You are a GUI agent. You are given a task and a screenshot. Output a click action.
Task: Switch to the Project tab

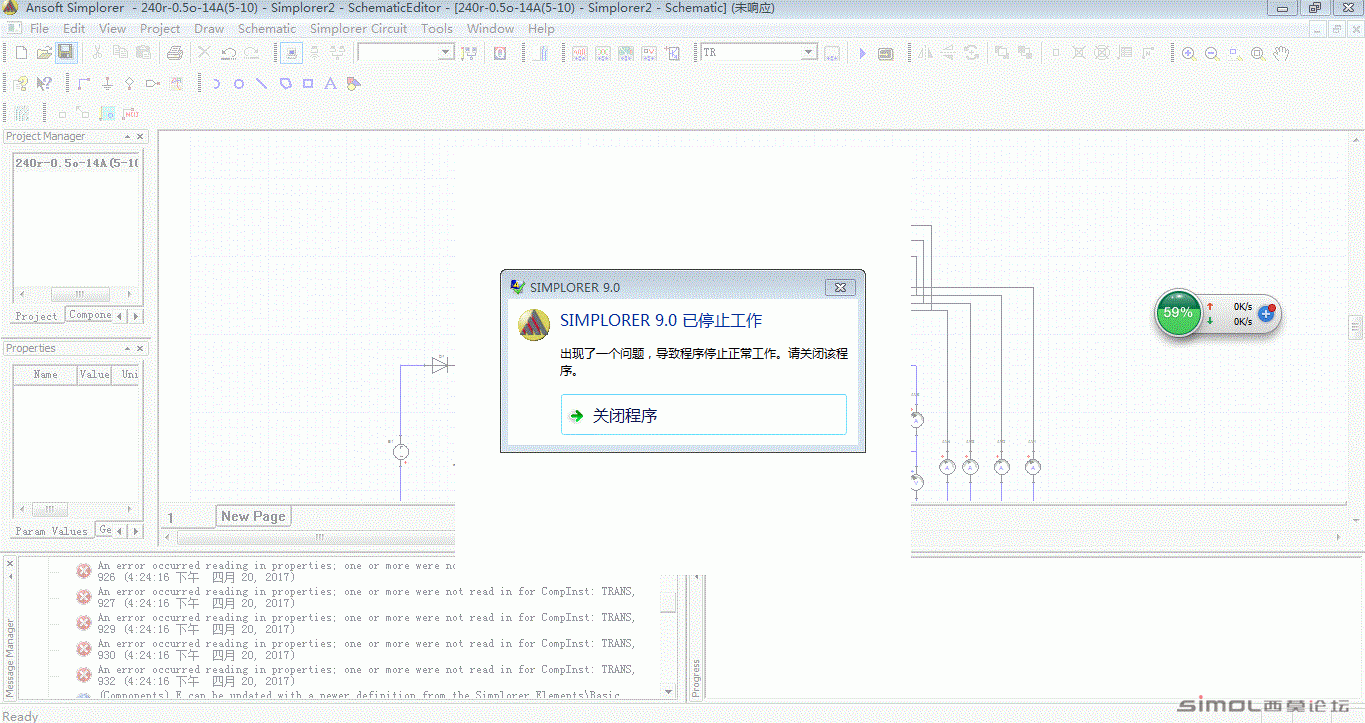36,316
